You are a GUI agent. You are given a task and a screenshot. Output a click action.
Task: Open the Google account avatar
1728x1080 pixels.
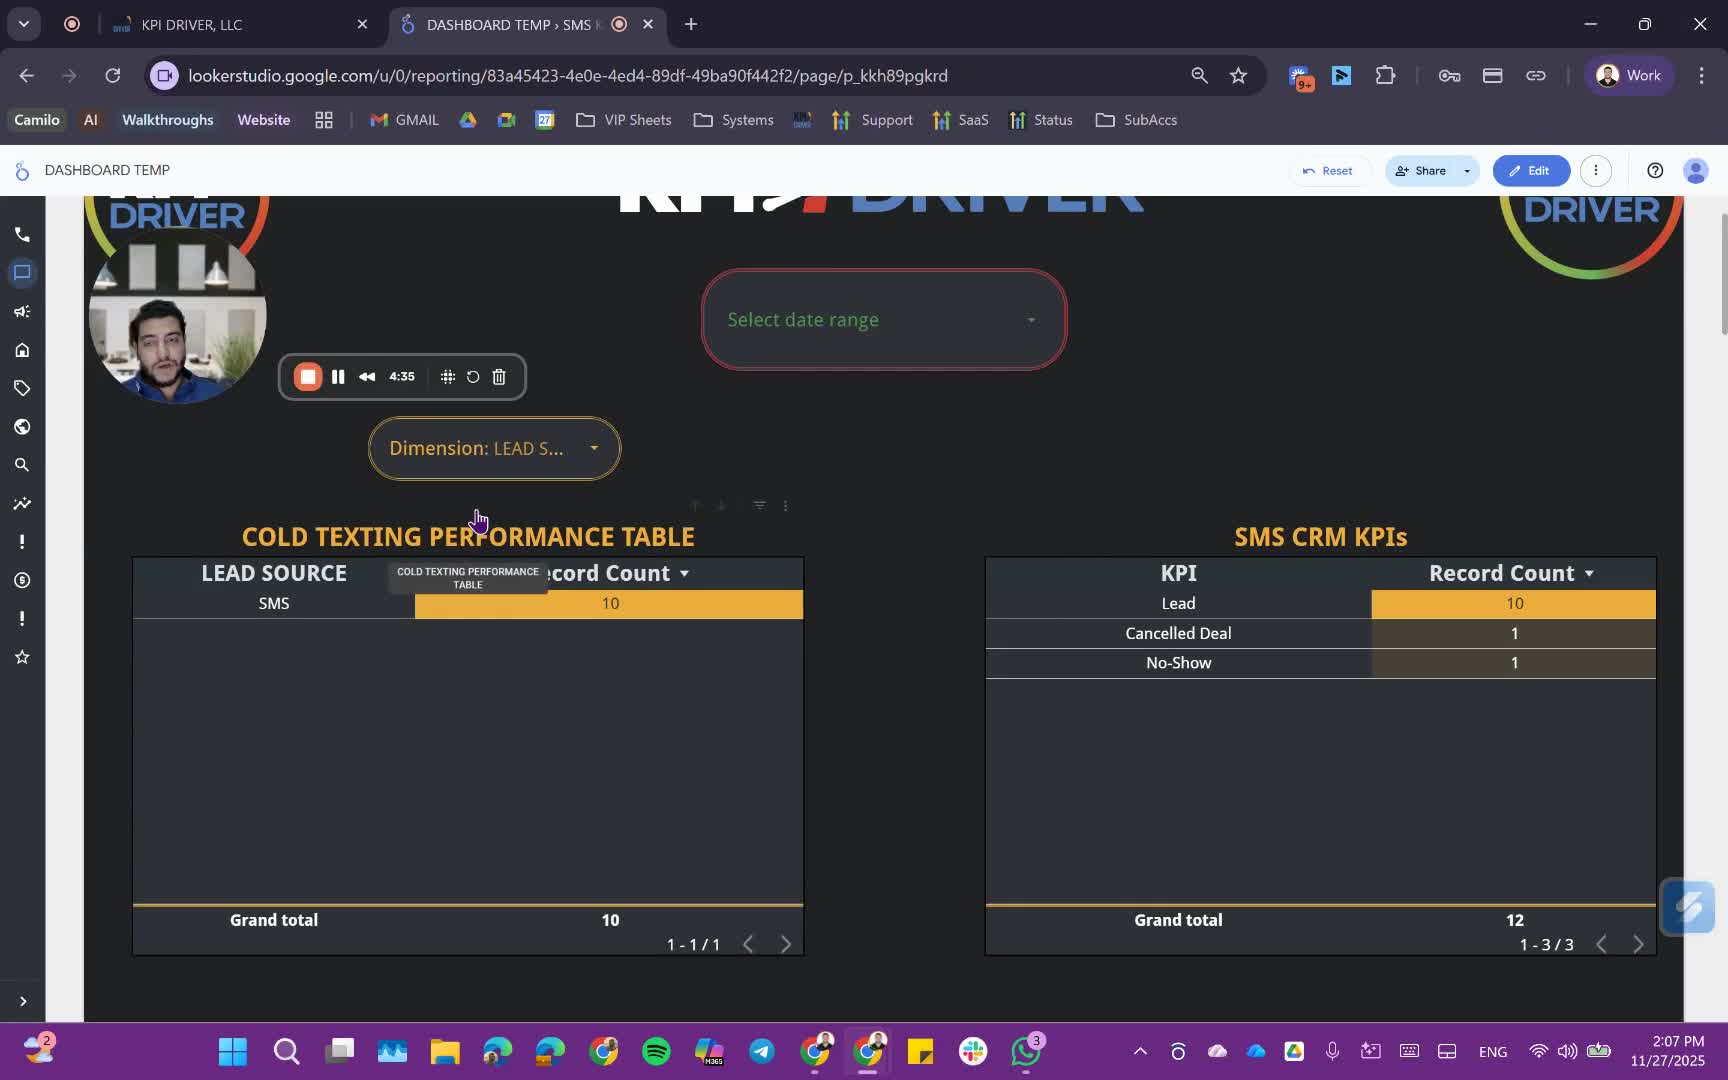tap(1695, 171)
